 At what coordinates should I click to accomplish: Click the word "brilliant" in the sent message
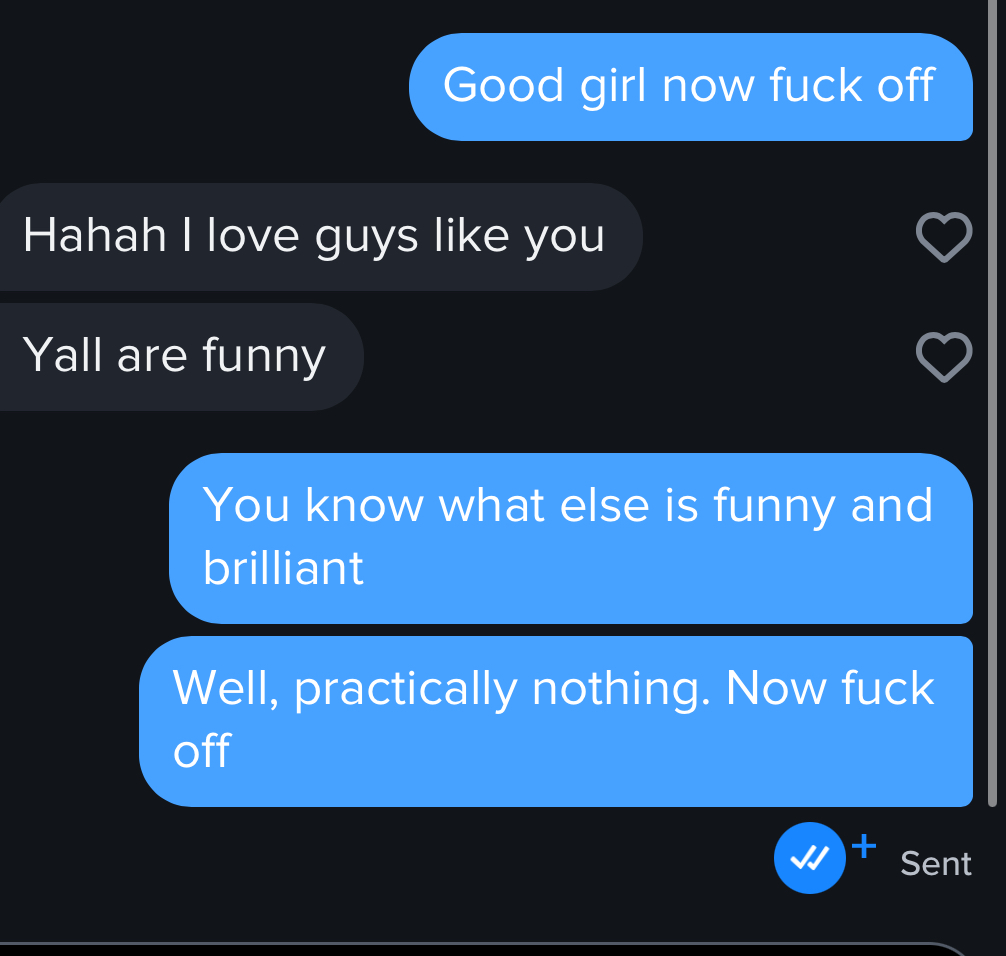[283, 568]
